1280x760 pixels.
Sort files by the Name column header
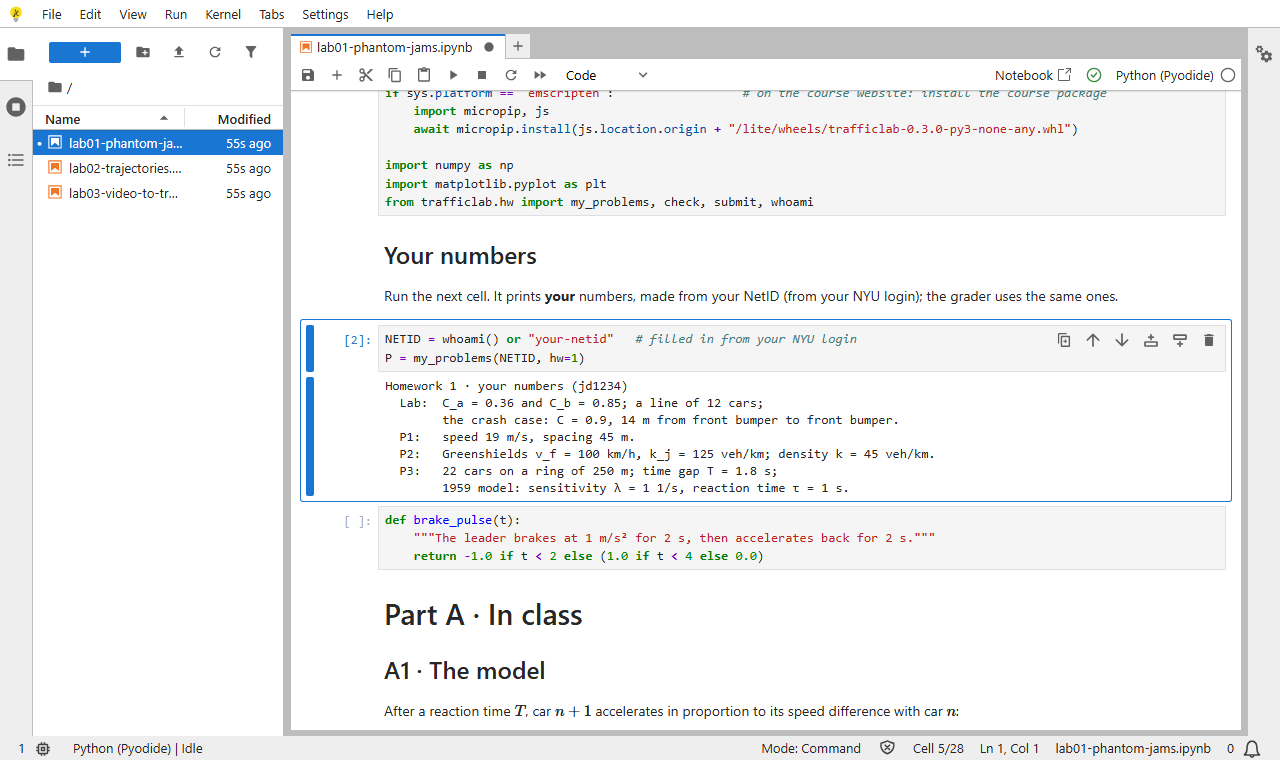click(x=108, y=119)
